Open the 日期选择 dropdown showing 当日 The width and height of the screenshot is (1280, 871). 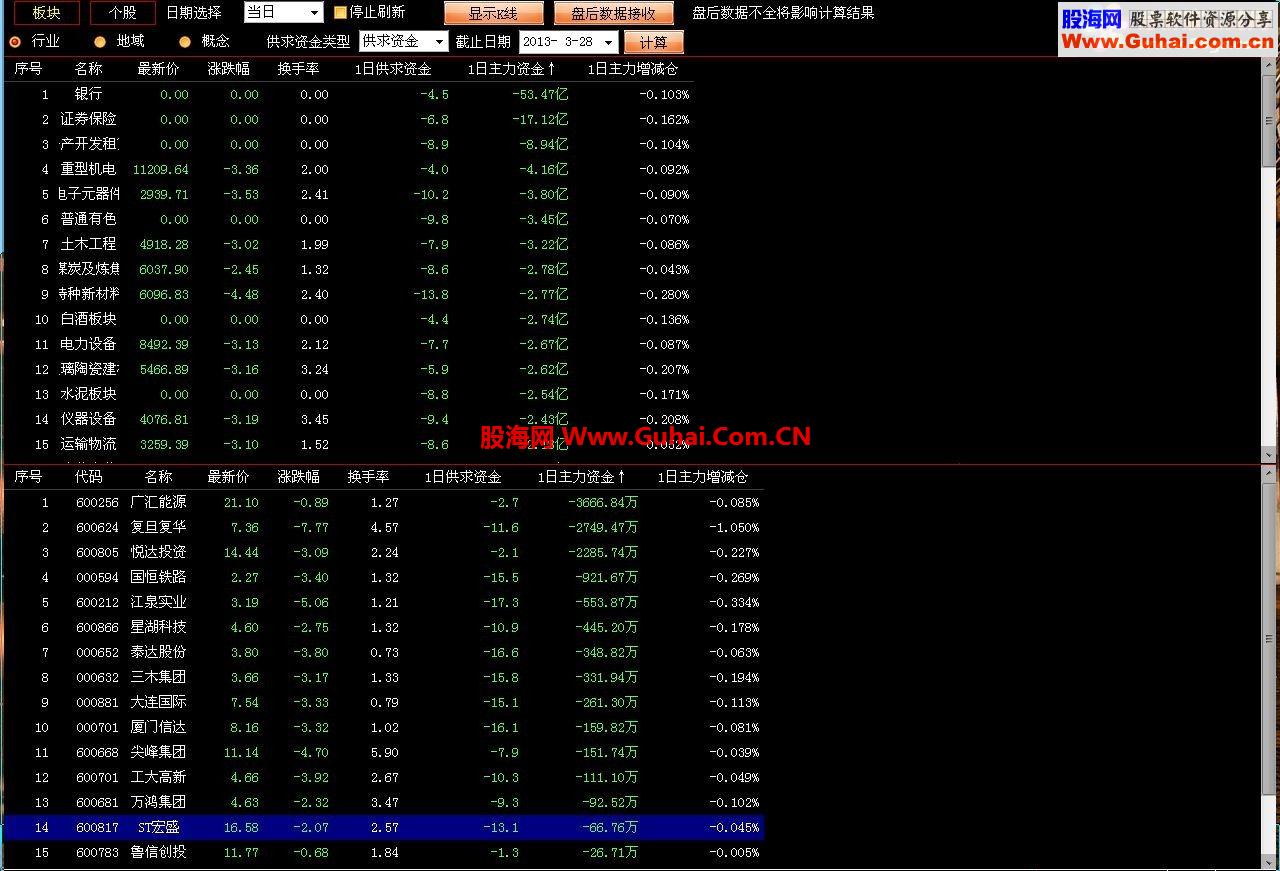tap(284, 12)
